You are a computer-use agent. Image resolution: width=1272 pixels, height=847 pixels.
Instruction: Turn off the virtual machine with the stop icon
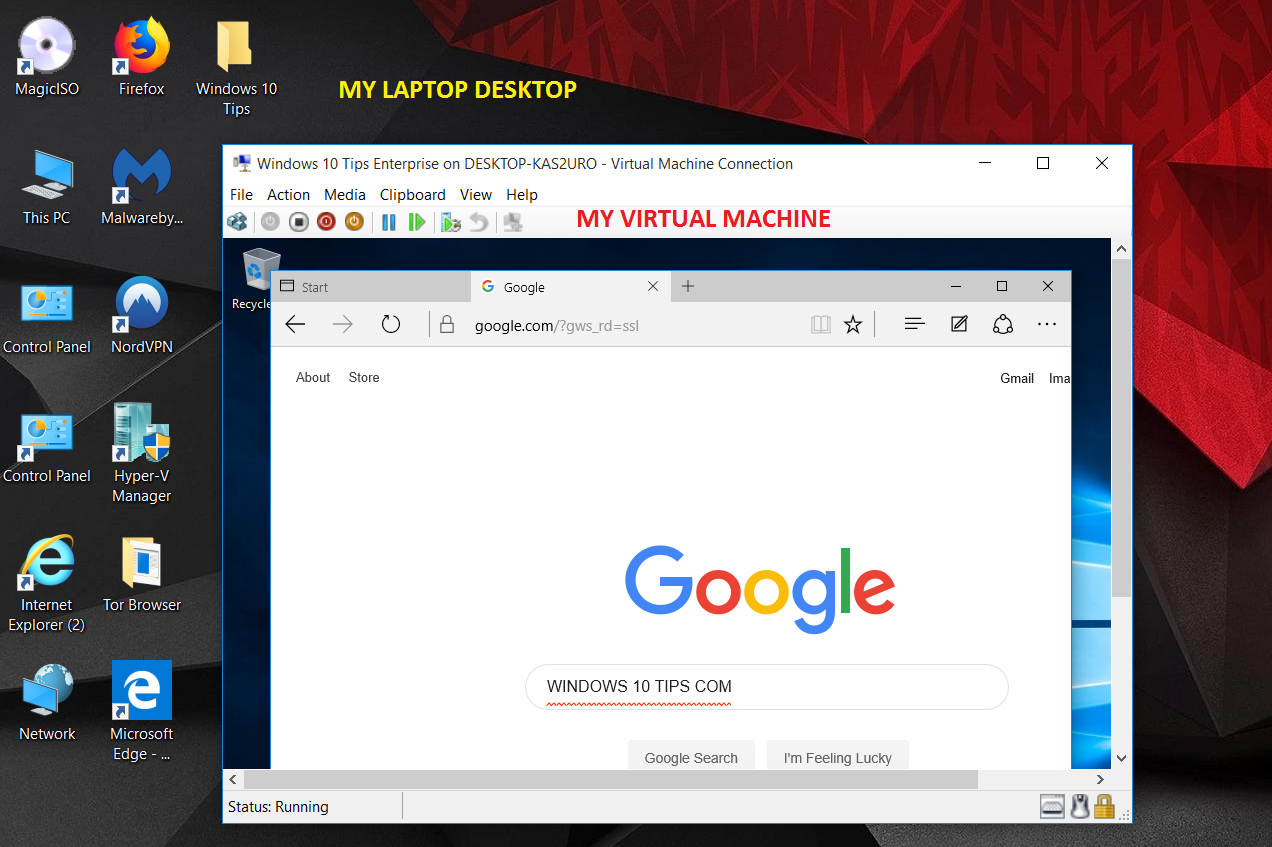click(x=298, y=222)
